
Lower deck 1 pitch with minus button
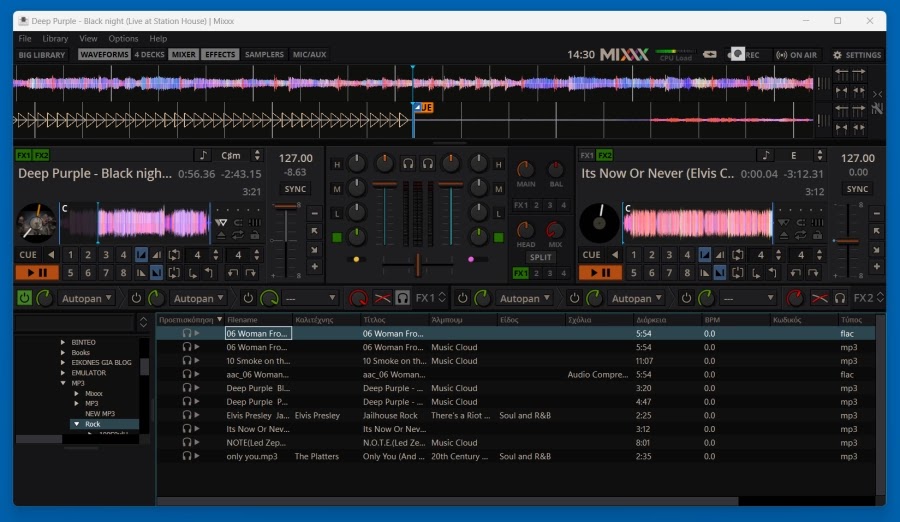315,214
